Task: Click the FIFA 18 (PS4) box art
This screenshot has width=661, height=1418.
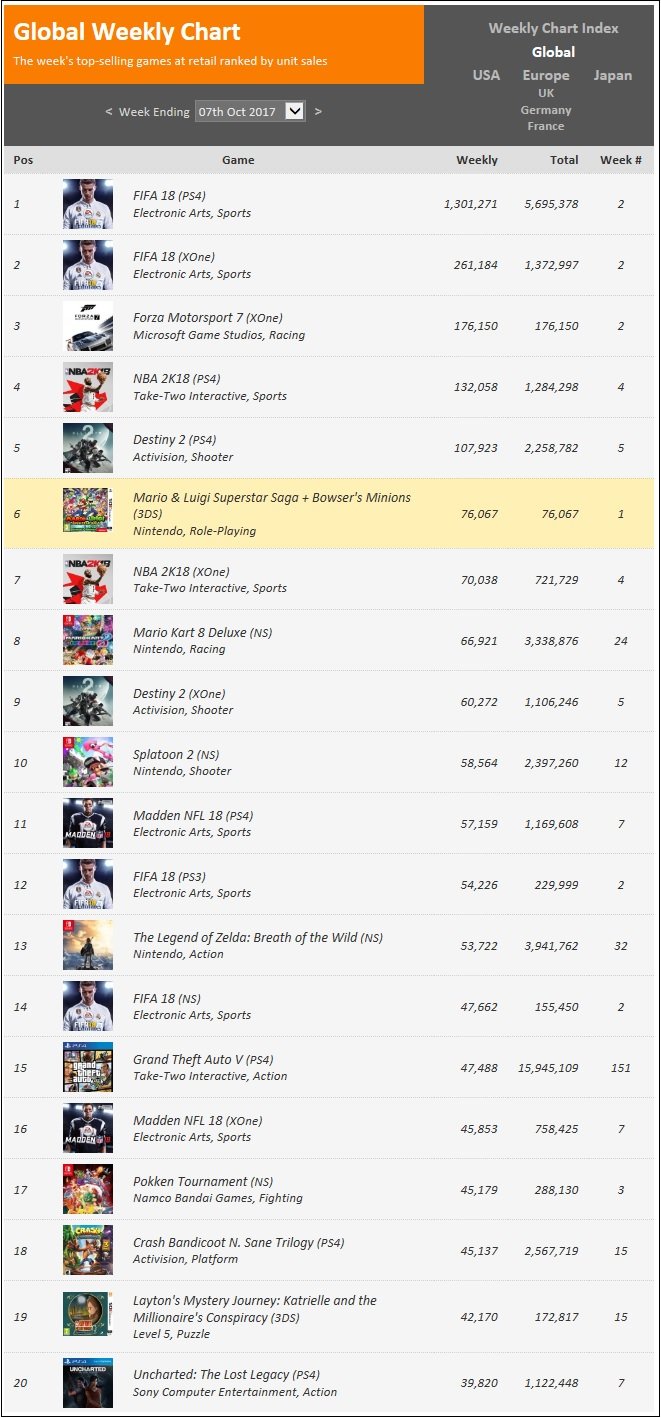Action: tap(88, 204)
